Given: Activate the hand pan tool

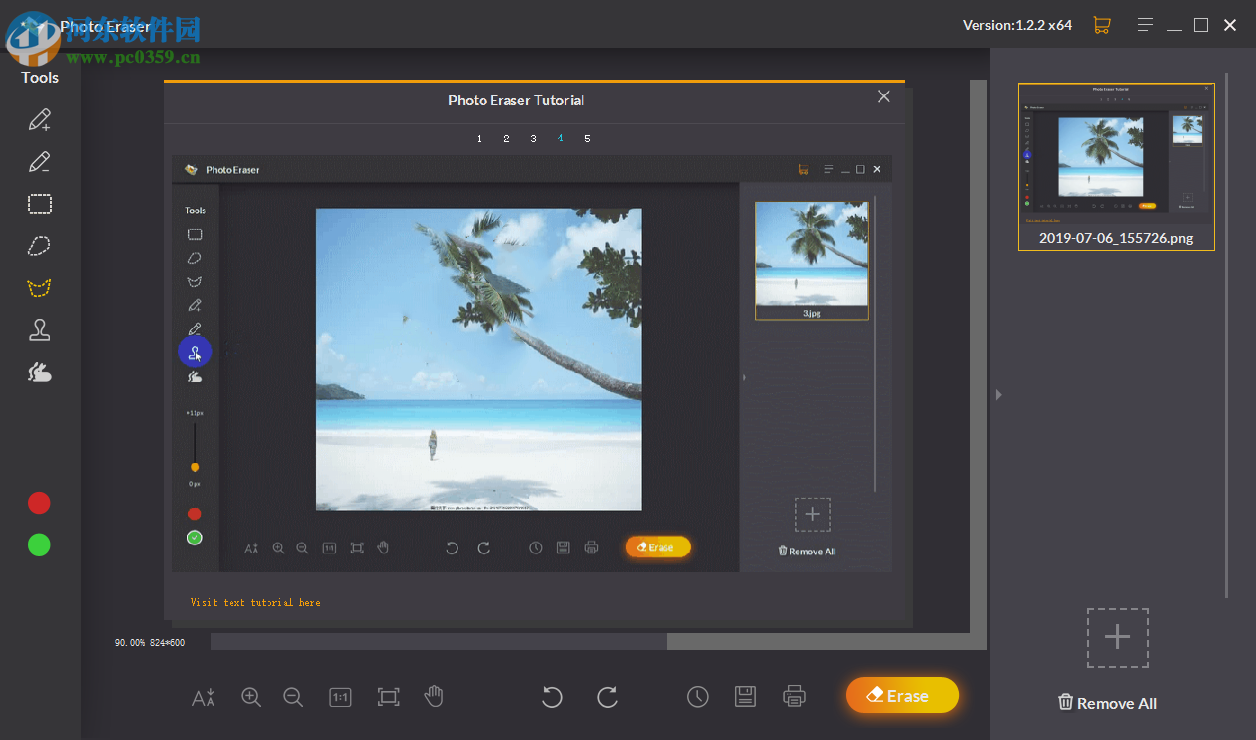Looking at the screenshot, I should click(x=434, y=697).
